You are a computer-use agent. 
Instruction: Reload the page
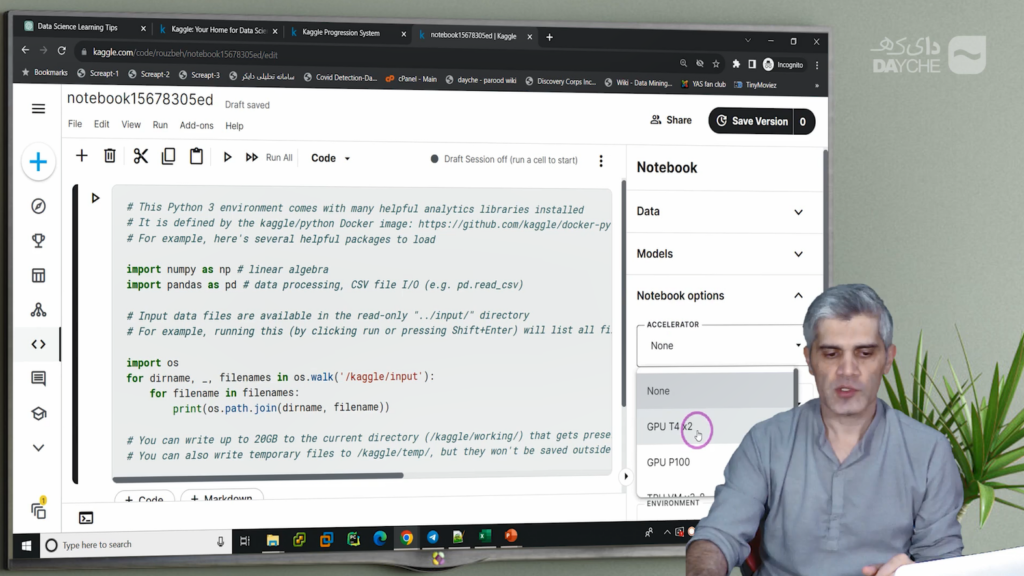pos(61,50)
